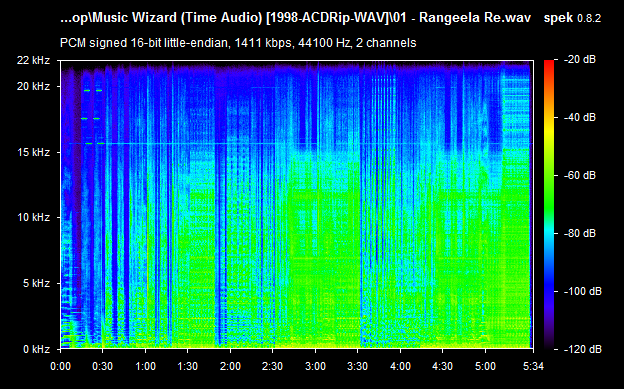
Task: Click the 1:00 time axis label
Action: click(145, 366)
